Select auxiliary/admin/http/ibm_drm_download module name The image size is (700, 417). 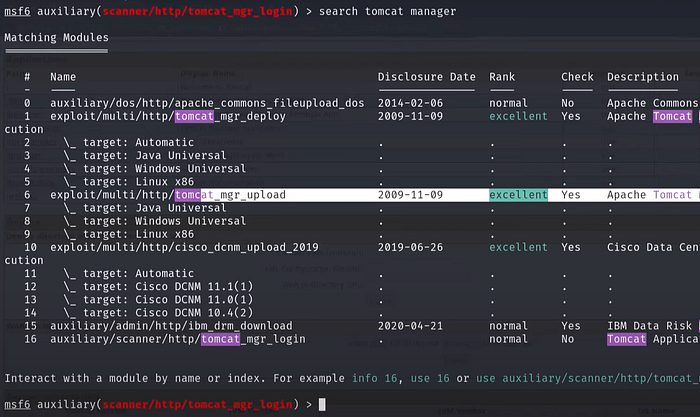tap(171, 326)
